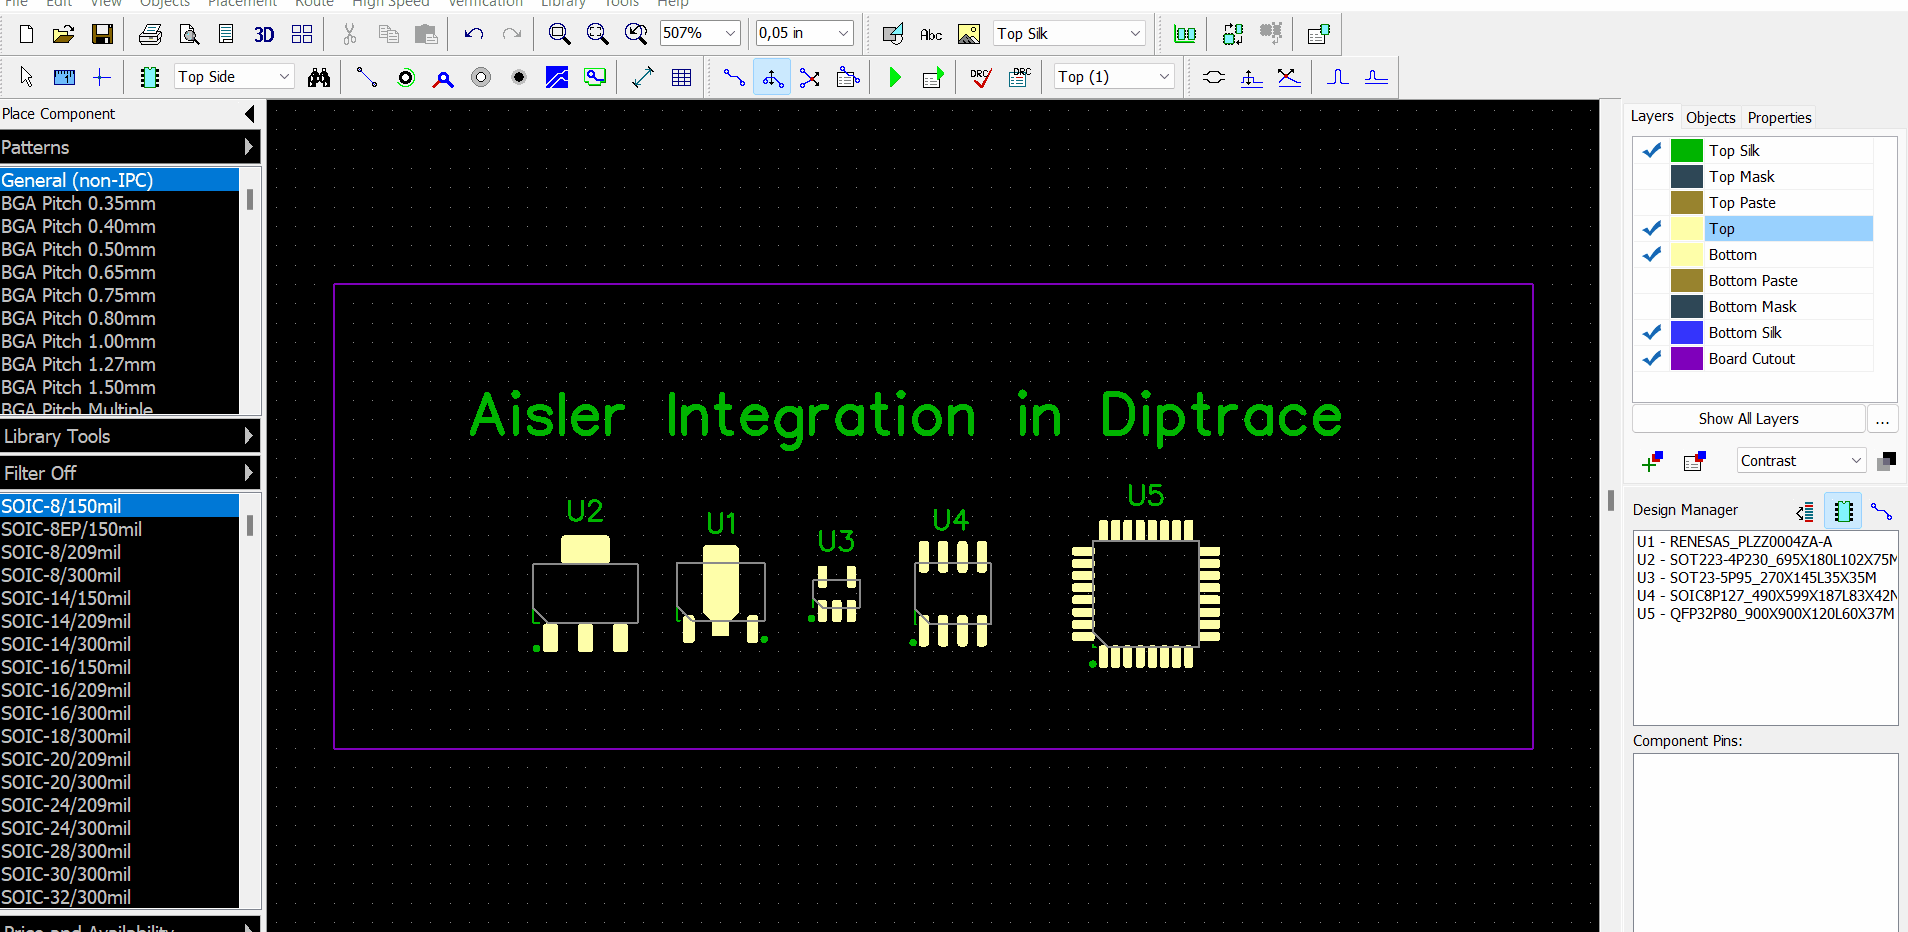Click the pattern list scrollbar thumb

click(250, 525)
